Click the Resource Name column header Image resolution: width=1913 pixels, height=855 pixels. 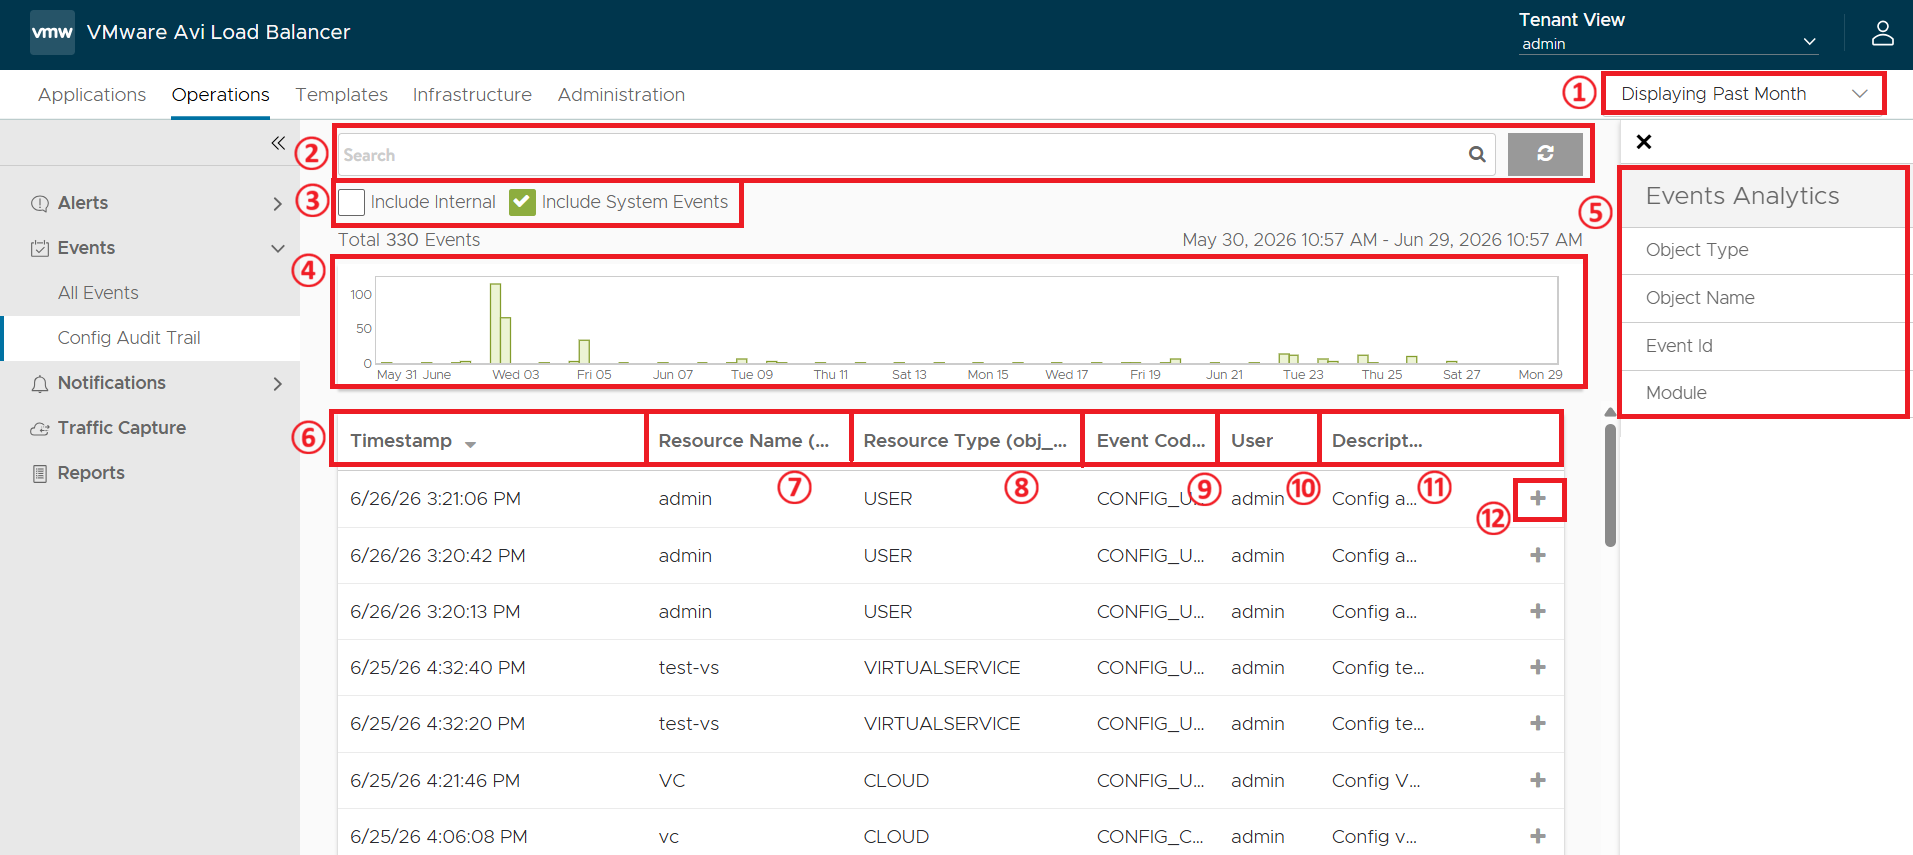tap(744, 441)
